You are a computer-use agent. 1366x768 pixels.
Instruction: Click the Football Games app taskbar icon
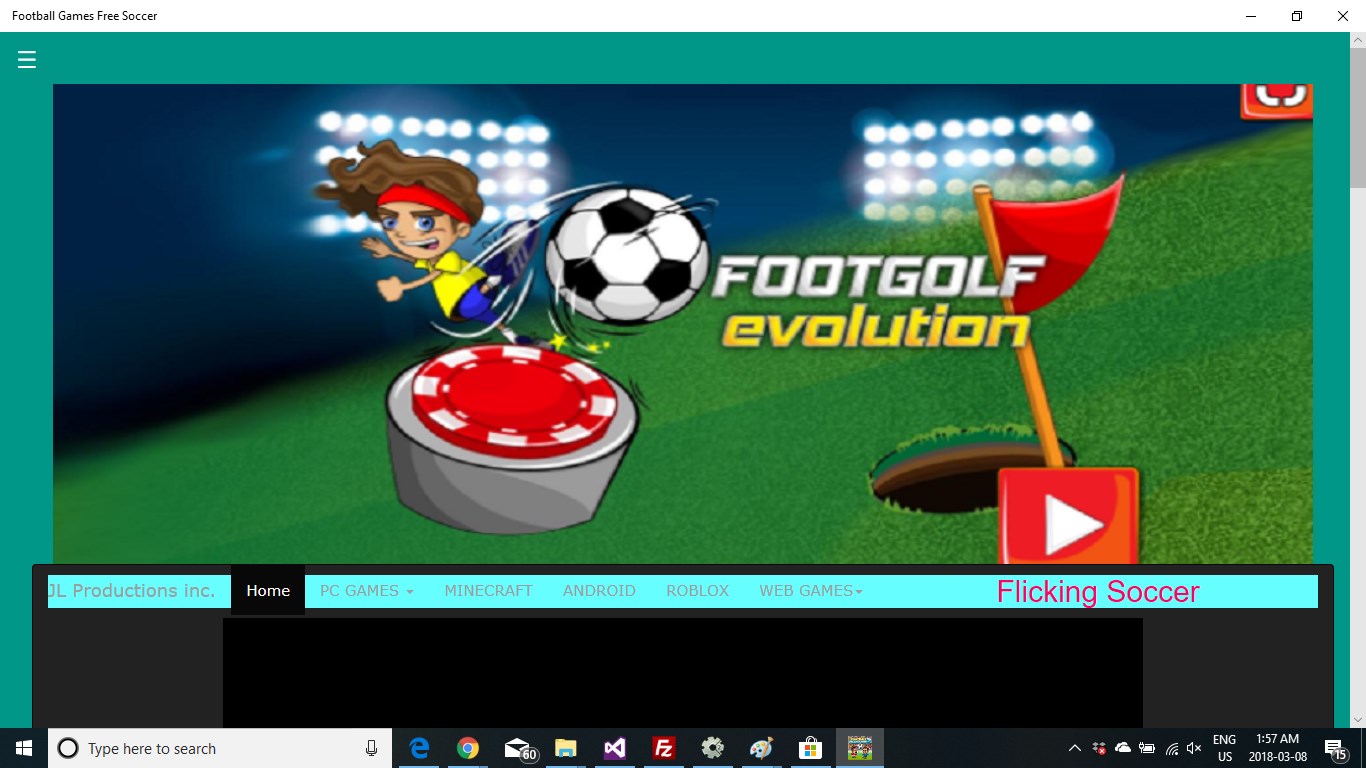(860, 748)
